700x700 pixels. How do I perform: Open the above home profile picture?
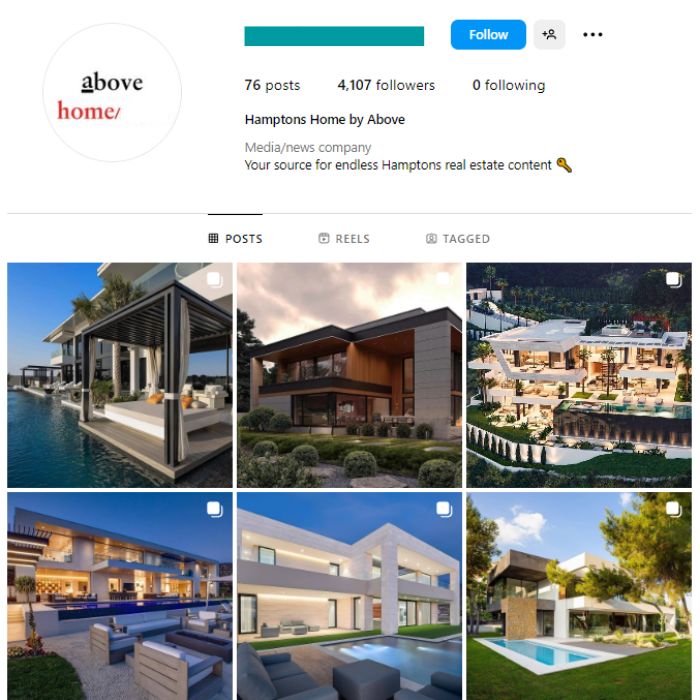coord(112,92)
